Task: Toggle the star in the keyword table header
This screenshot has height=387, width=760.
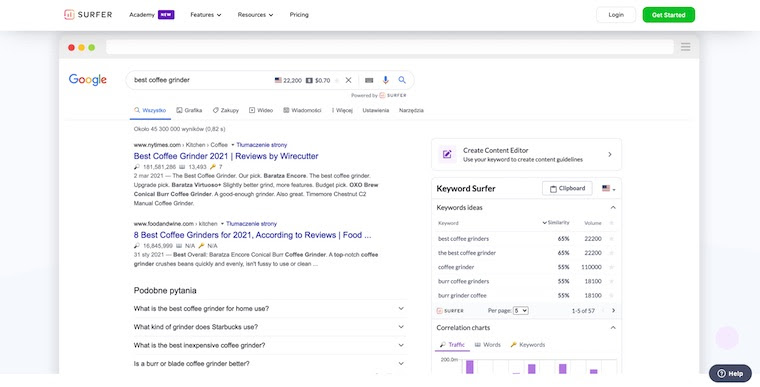Action: (611, 223)
